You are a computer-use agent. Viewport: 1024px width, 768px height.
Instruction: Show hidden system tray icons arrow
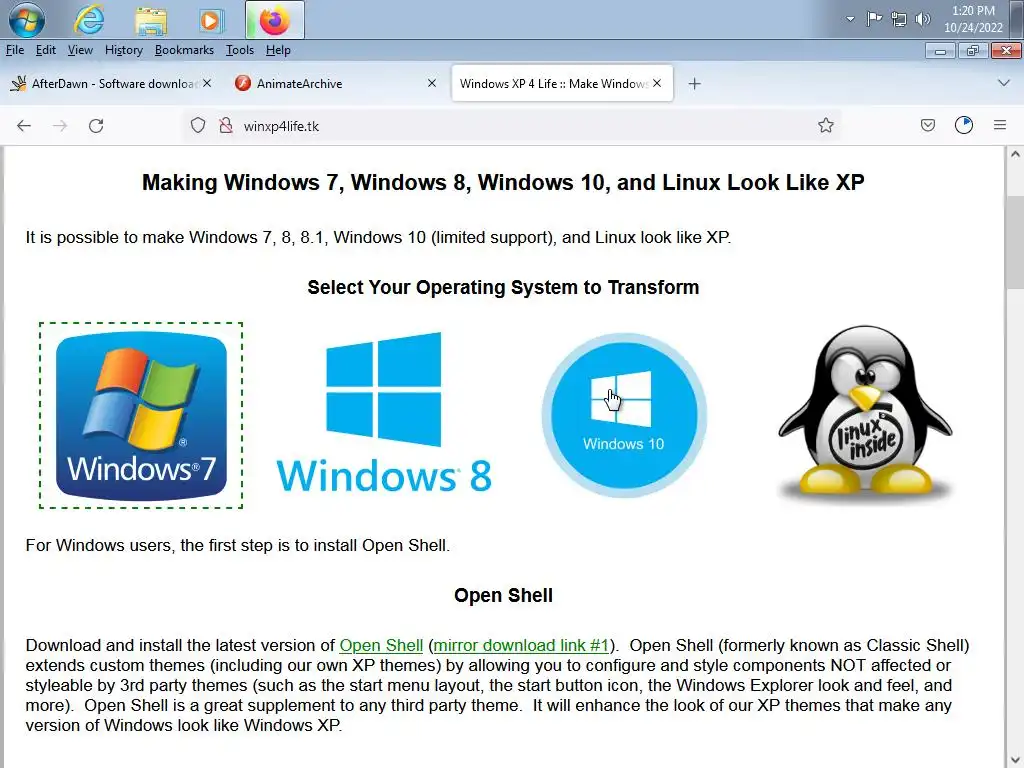(850, 19)
